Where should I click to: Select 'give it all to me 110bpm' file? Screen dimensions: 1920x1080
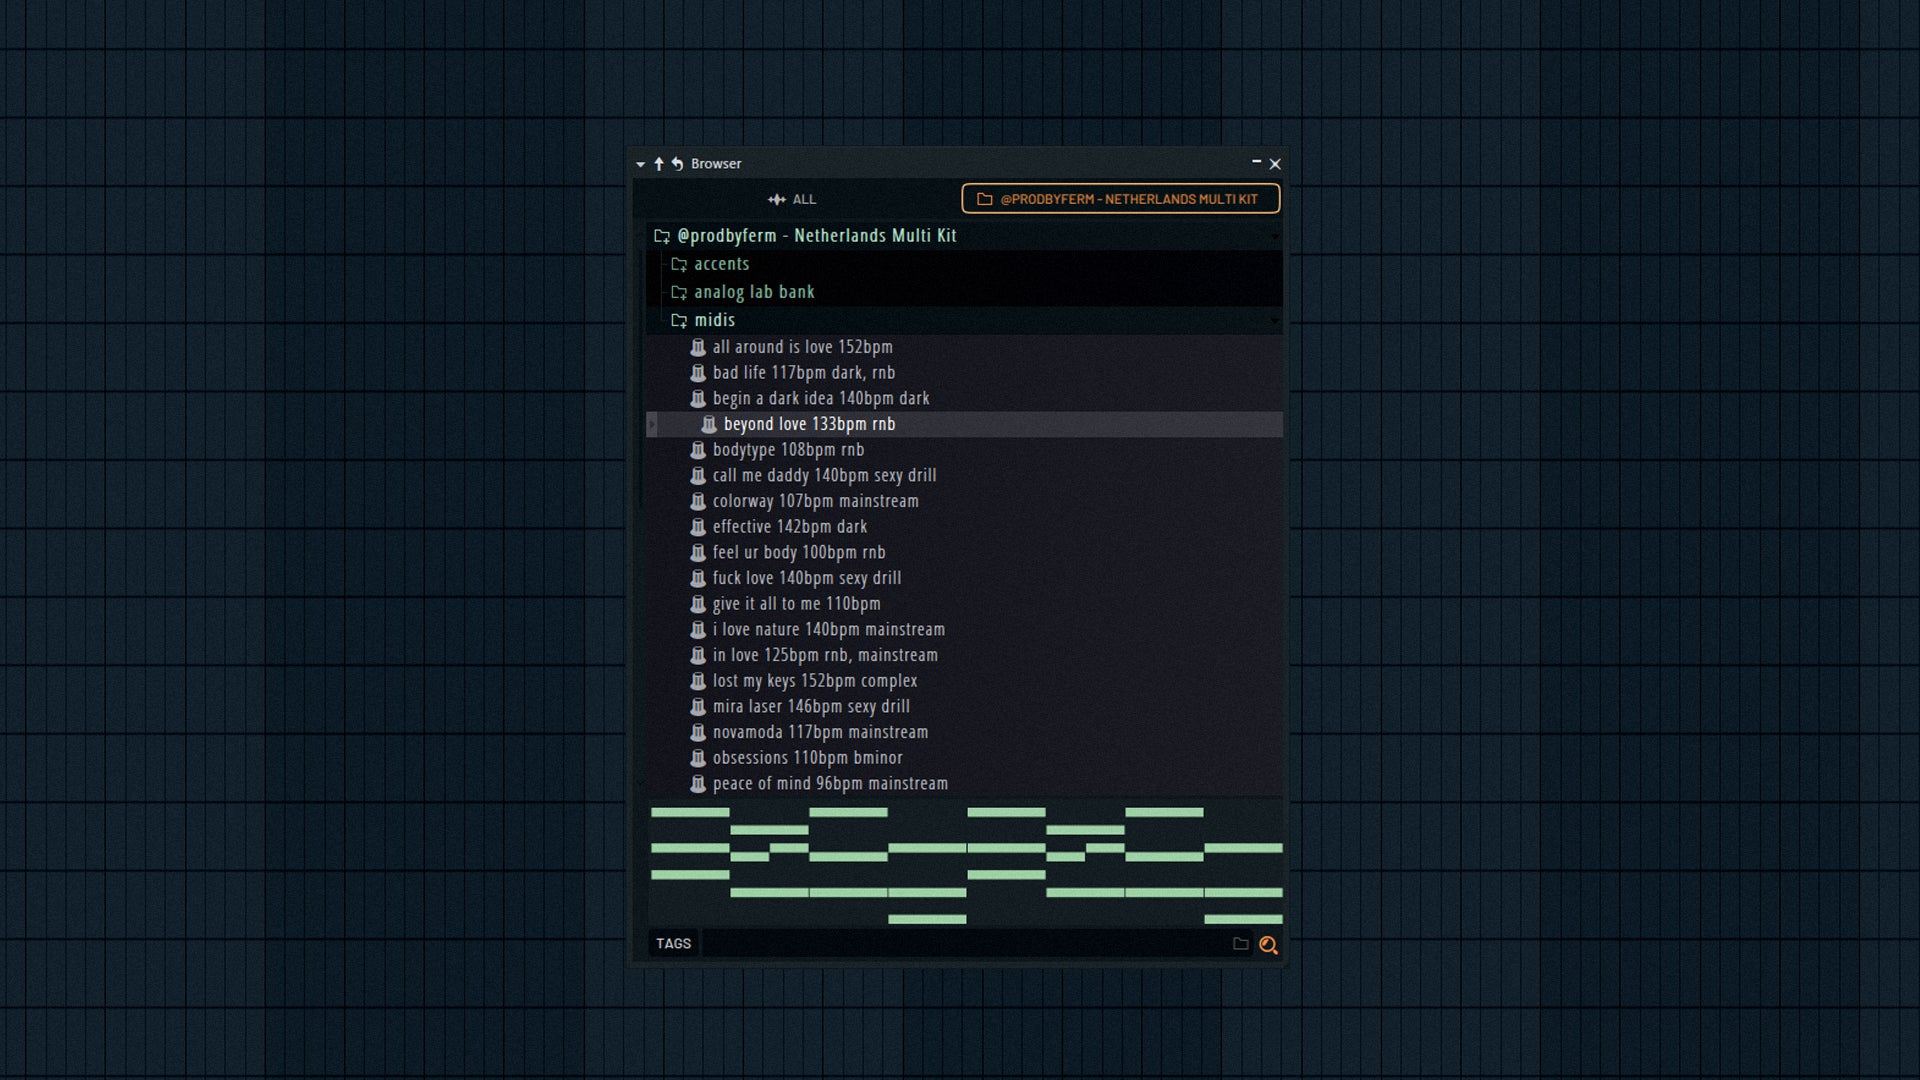coord(964,604)
